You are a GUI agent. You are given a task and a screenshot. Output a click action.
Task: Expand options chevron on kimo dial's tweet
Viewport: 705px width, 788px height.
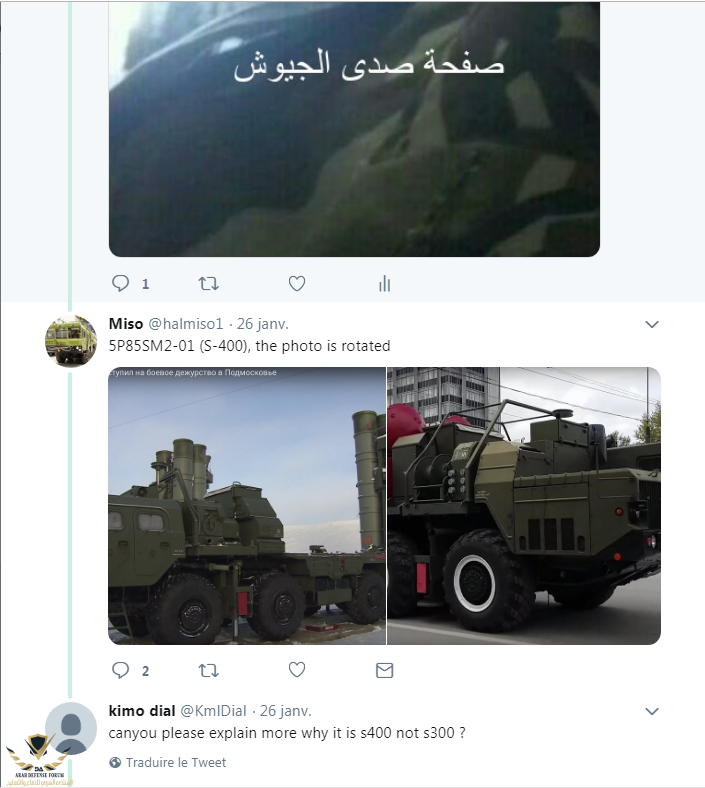tap(652, 711)
